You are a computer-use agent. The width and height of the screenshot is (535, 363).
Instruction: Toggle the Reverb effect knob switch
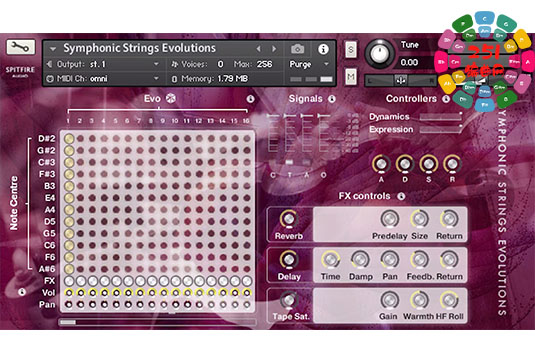289,219
